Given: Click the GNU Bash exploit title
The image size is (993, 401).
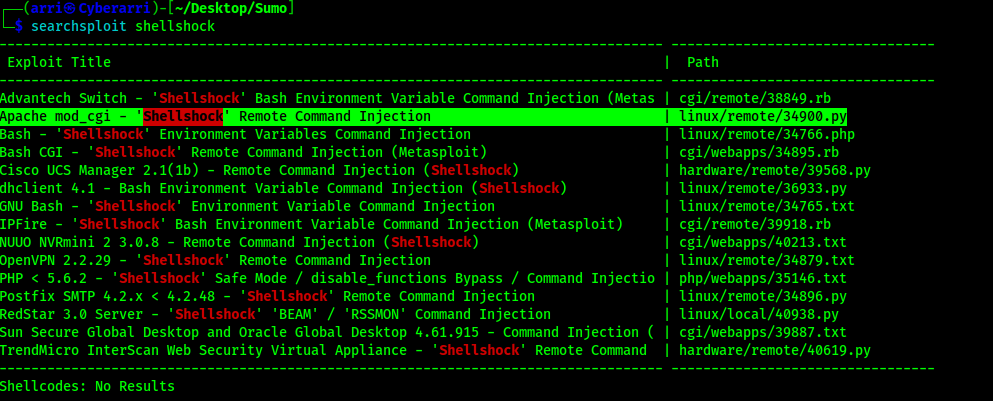Looking at the screenshot, I should [x=247, y=206].
